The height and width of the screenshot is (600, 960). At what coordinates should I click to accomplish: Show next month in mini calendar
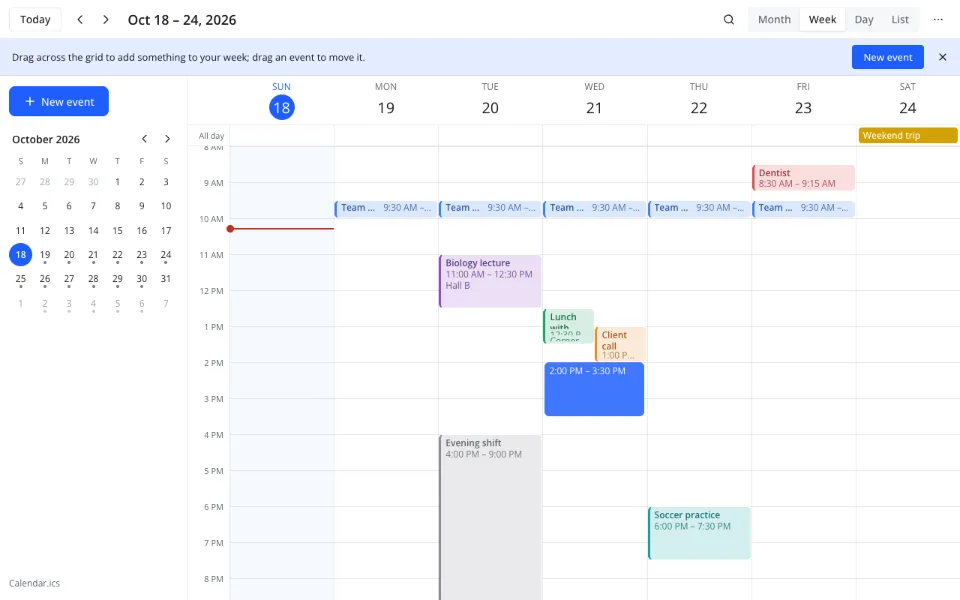pyautogui.click(x=167, y=139)
